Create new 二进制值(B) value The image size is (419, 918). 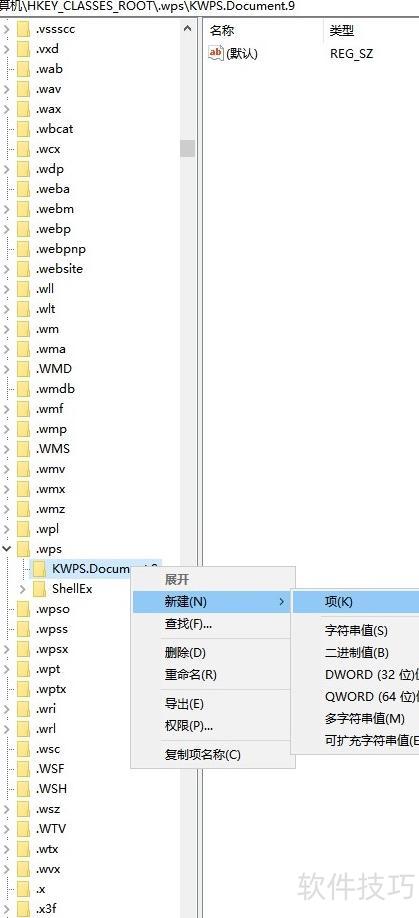(355, 652)
